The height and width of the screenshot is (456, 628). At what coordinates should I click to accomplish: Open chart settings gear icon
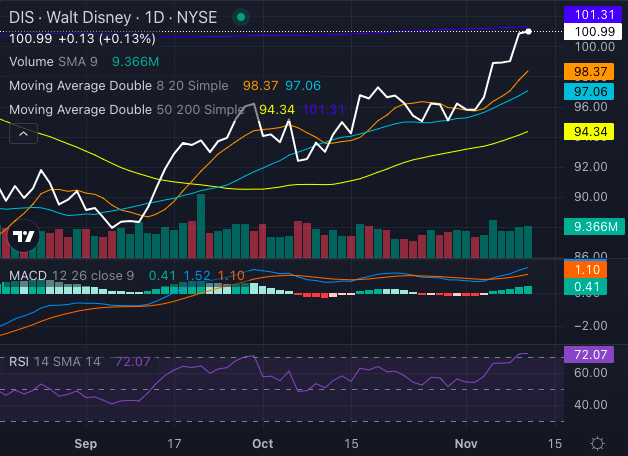tap(597, 443)
